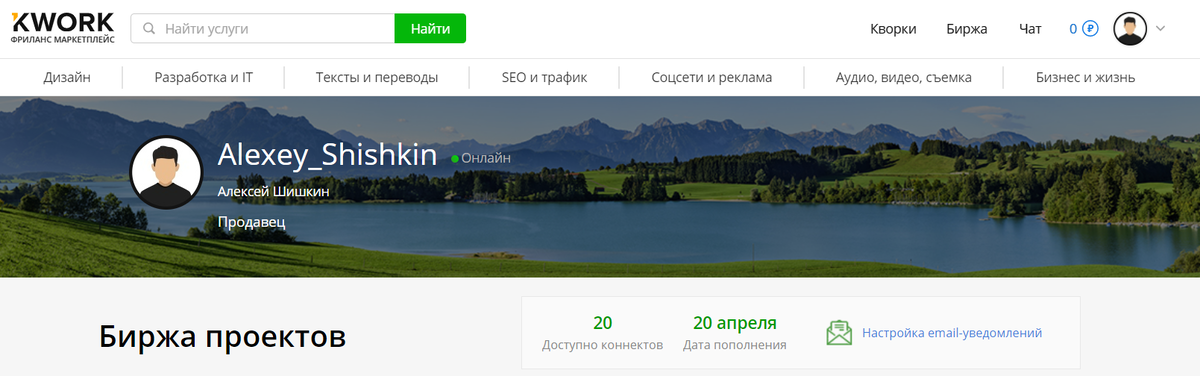Click the green online status dot
The image size is (1200, 376).
(455, 158)
